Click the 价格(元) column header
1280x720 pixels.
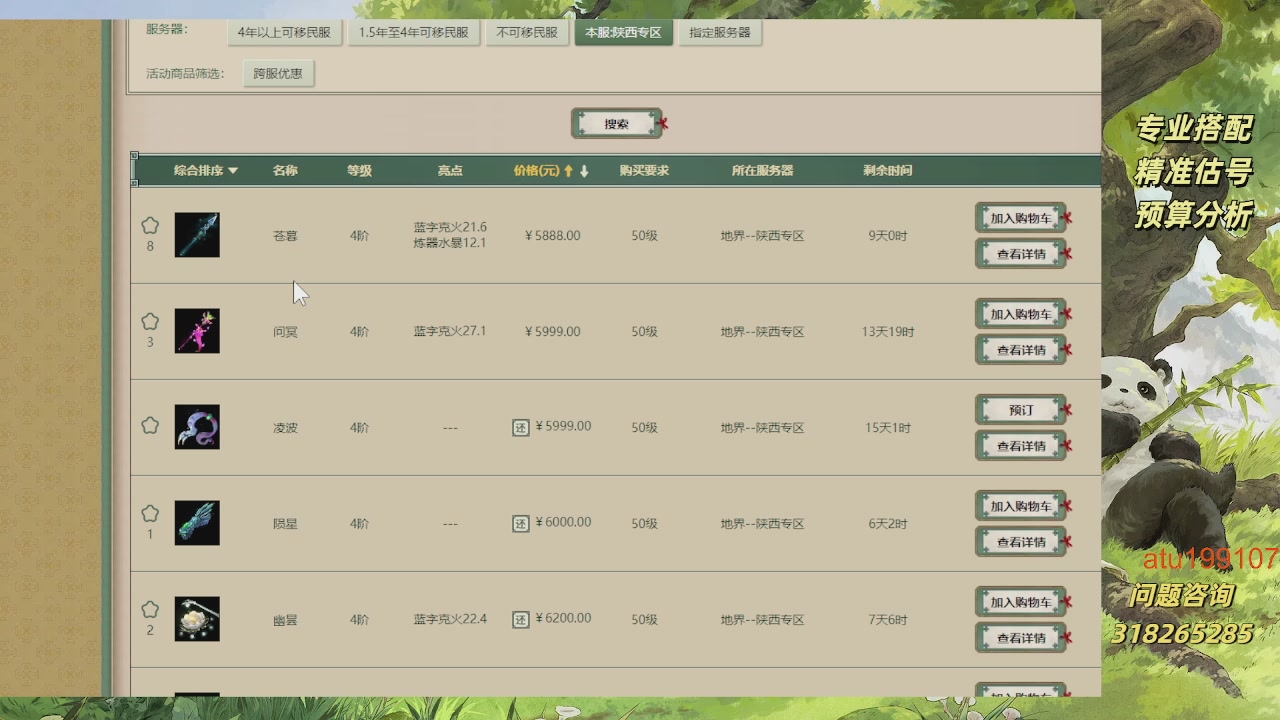click(x=537, y=171)
